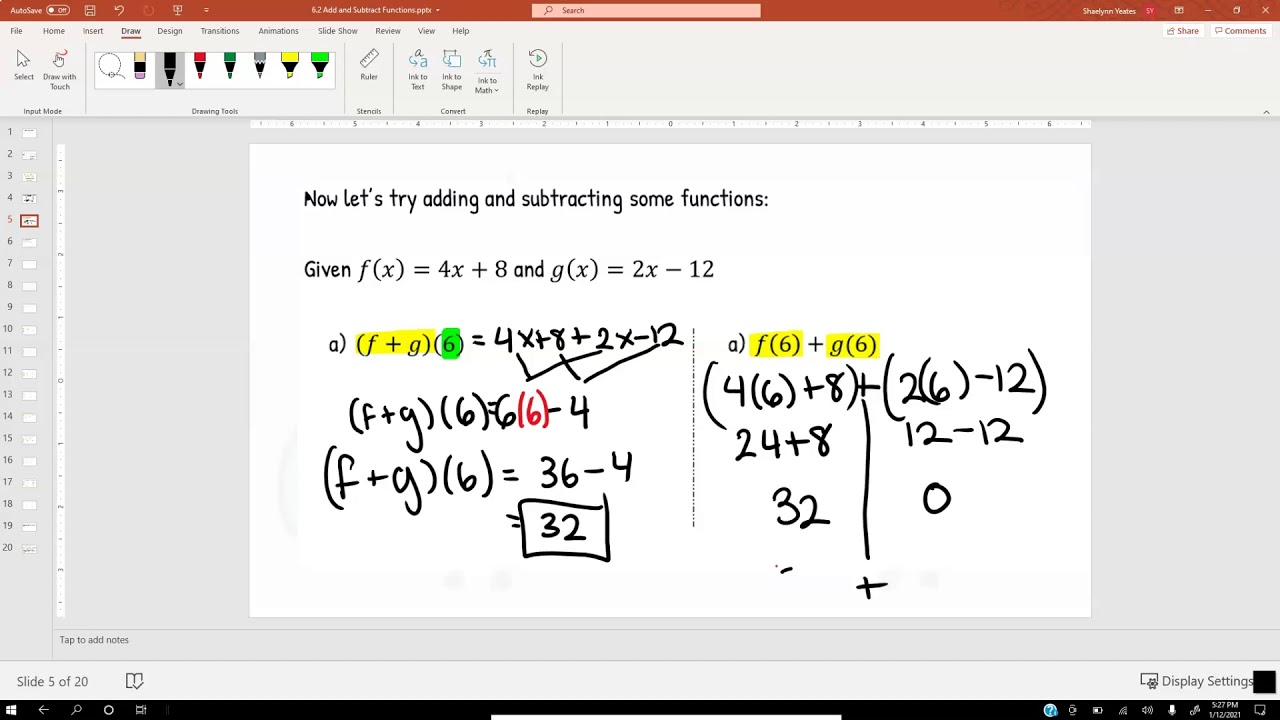Image resolution: width=1280 pixels, height=720 pixels.
Task: Select the red pen
Action: point(200,68)
